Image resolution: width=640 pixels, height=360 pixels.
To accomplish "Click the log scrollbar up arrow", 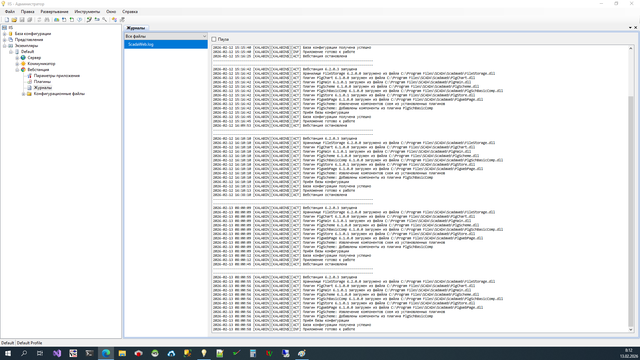I will coord(631,48).
